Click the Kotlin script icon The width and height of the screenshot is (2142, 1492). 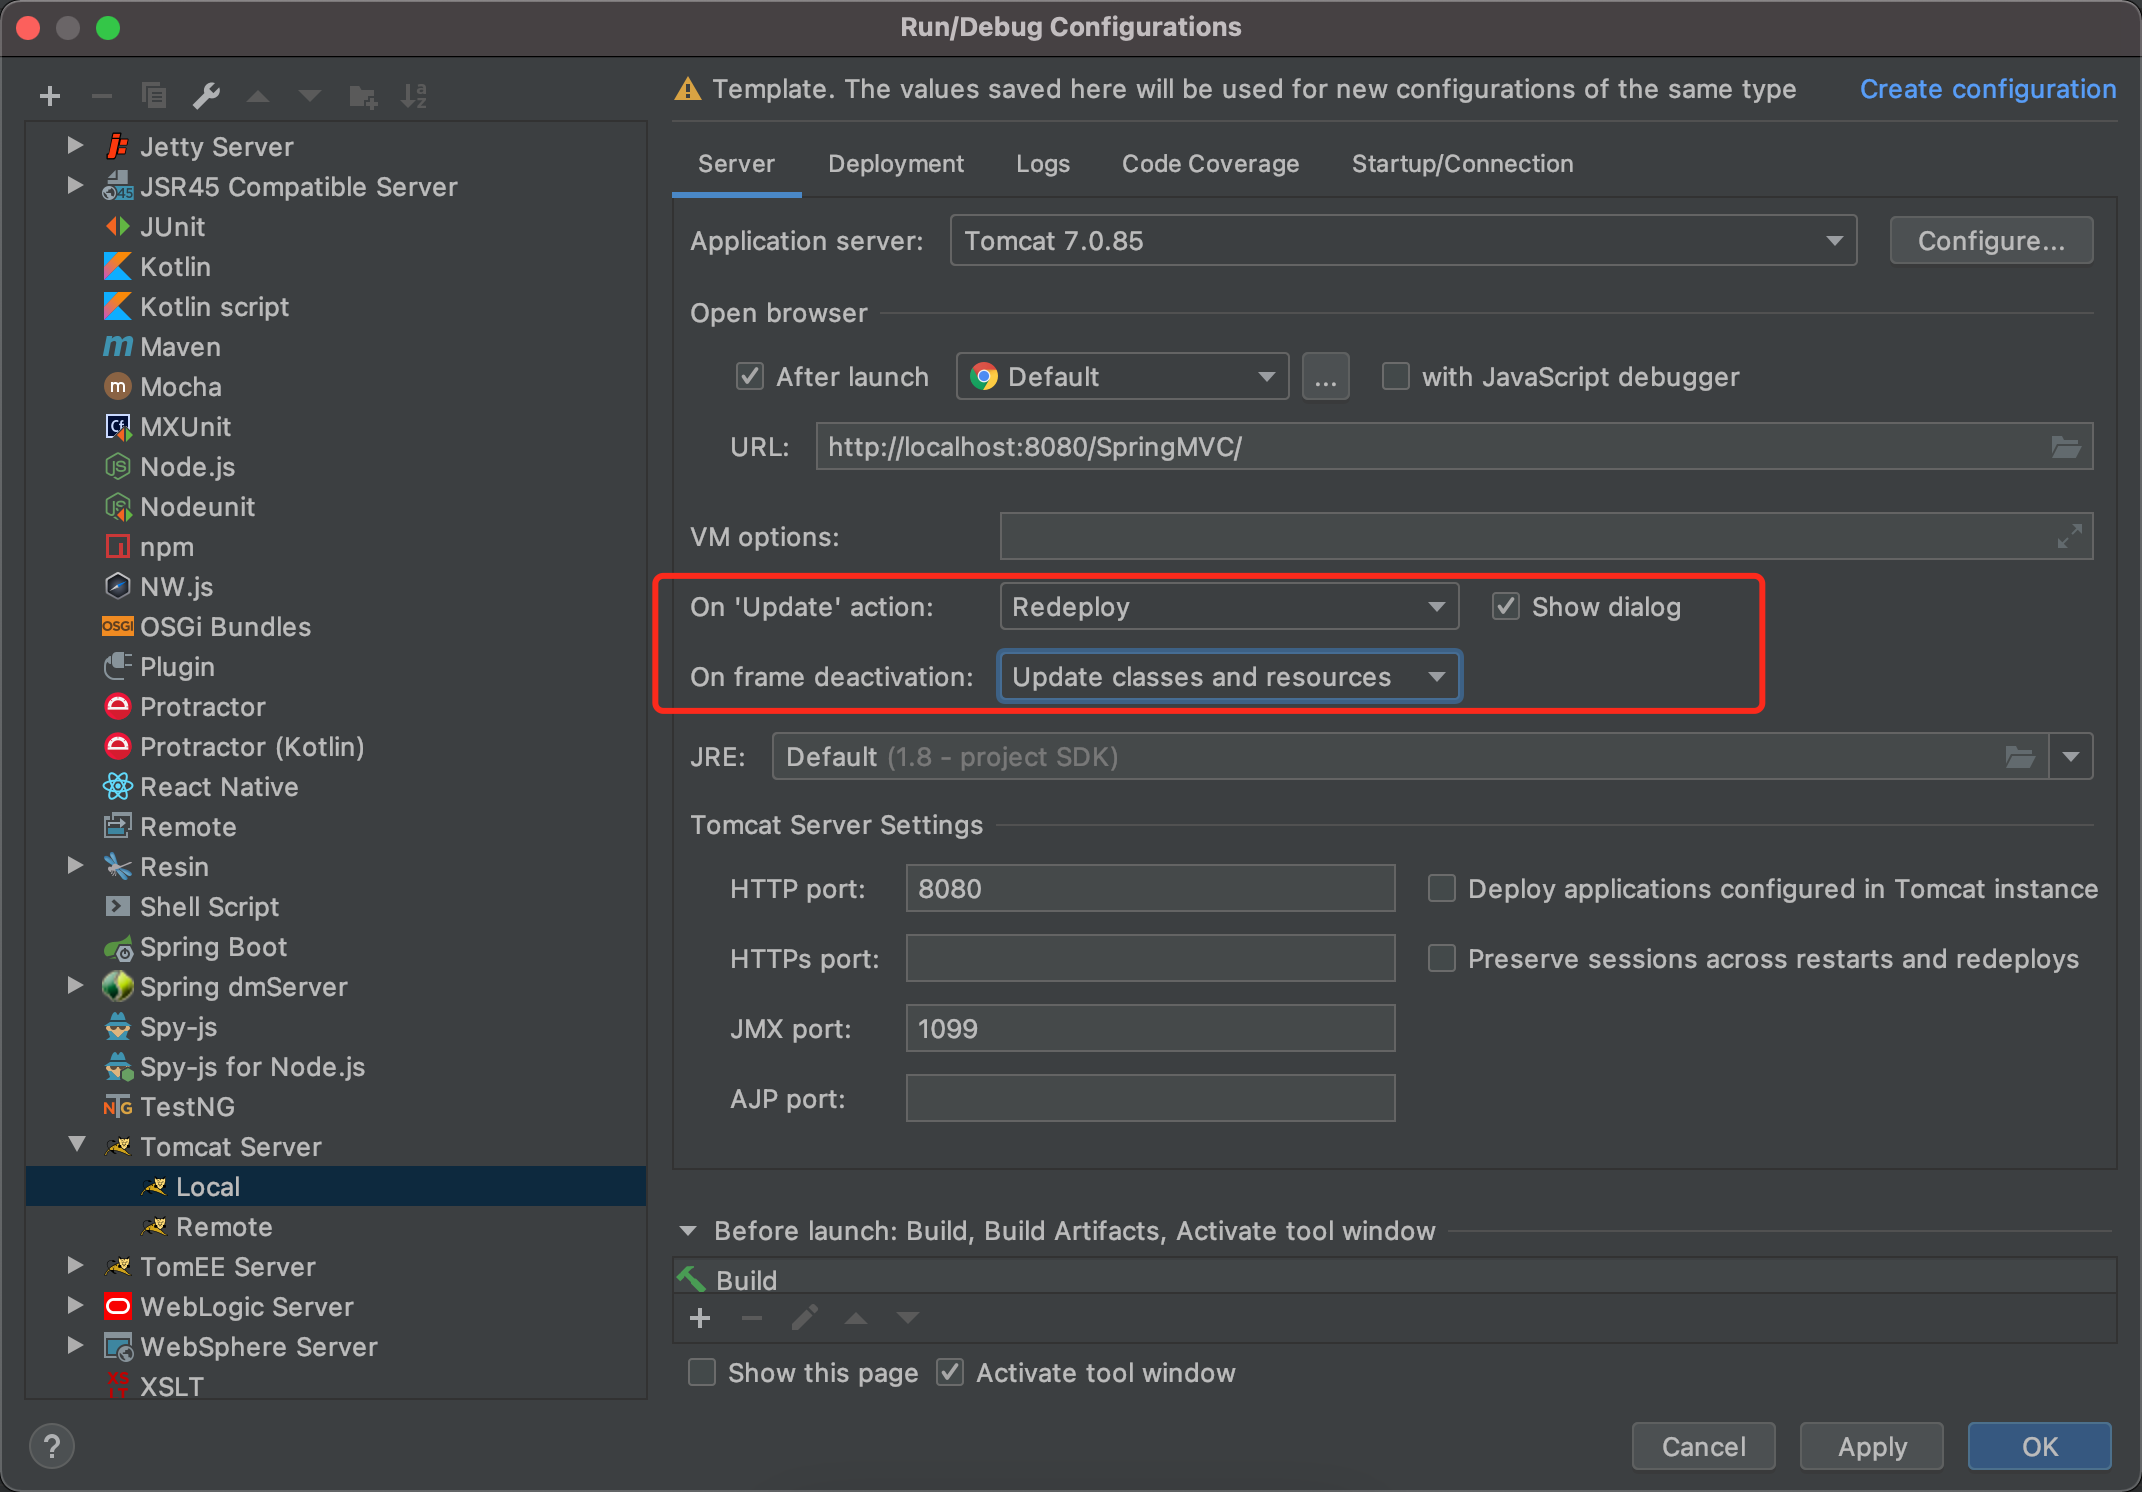(x=117, y=307)
